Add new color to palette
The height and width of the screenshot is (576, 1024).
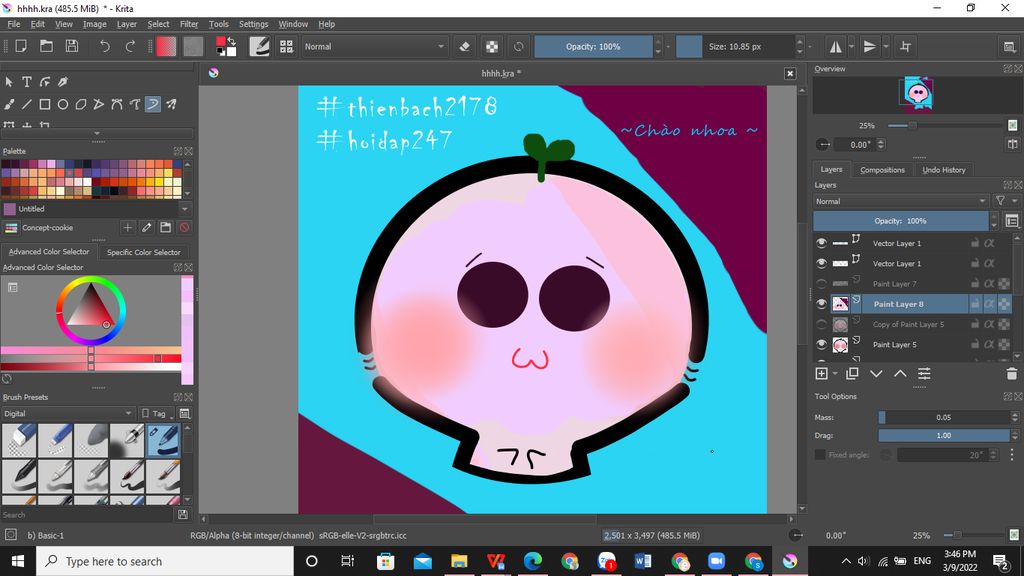127,227
